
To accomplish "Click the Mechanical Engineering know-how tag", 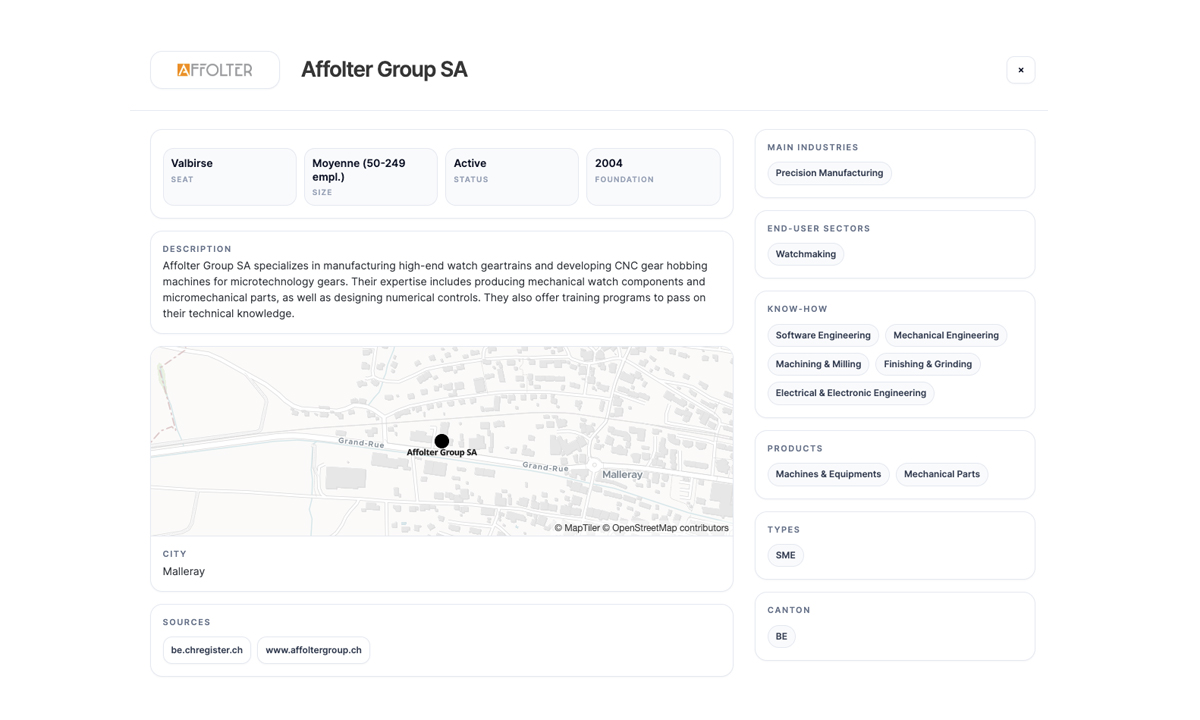I will tap(946, 335).
